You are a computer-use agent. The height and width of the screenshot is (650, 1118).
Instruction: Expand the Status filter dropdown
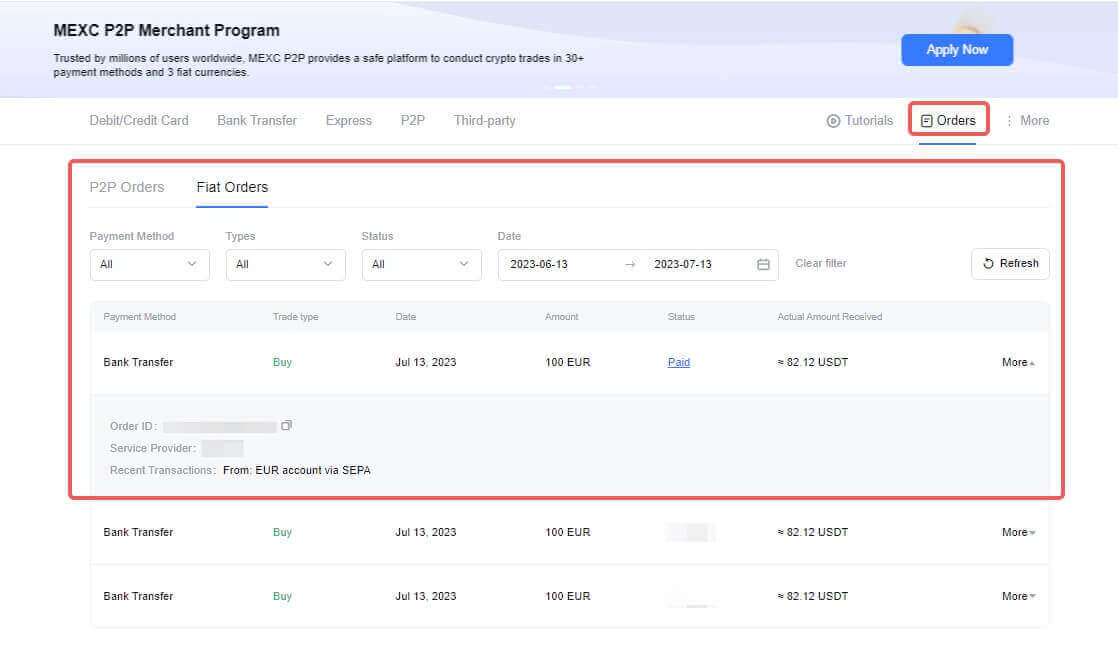(421, 264)
